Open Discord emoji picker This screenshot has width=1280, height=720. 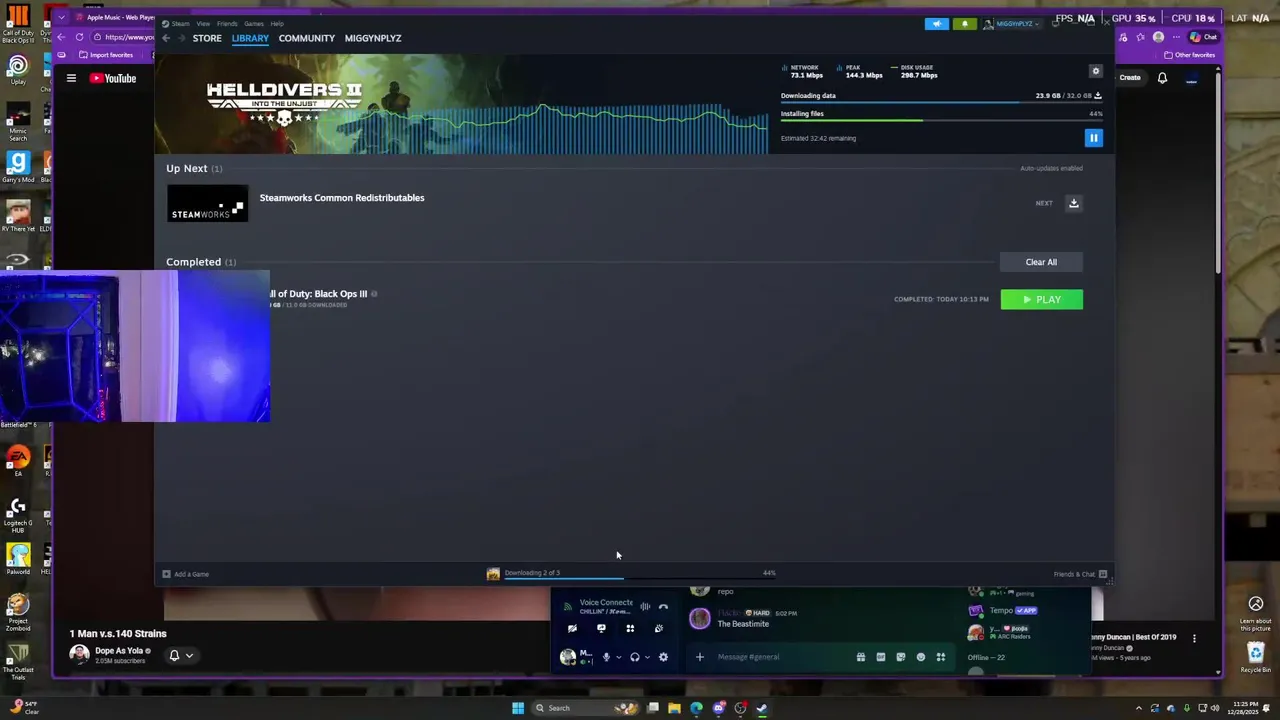pyautogui.click(x=921, y=657)
